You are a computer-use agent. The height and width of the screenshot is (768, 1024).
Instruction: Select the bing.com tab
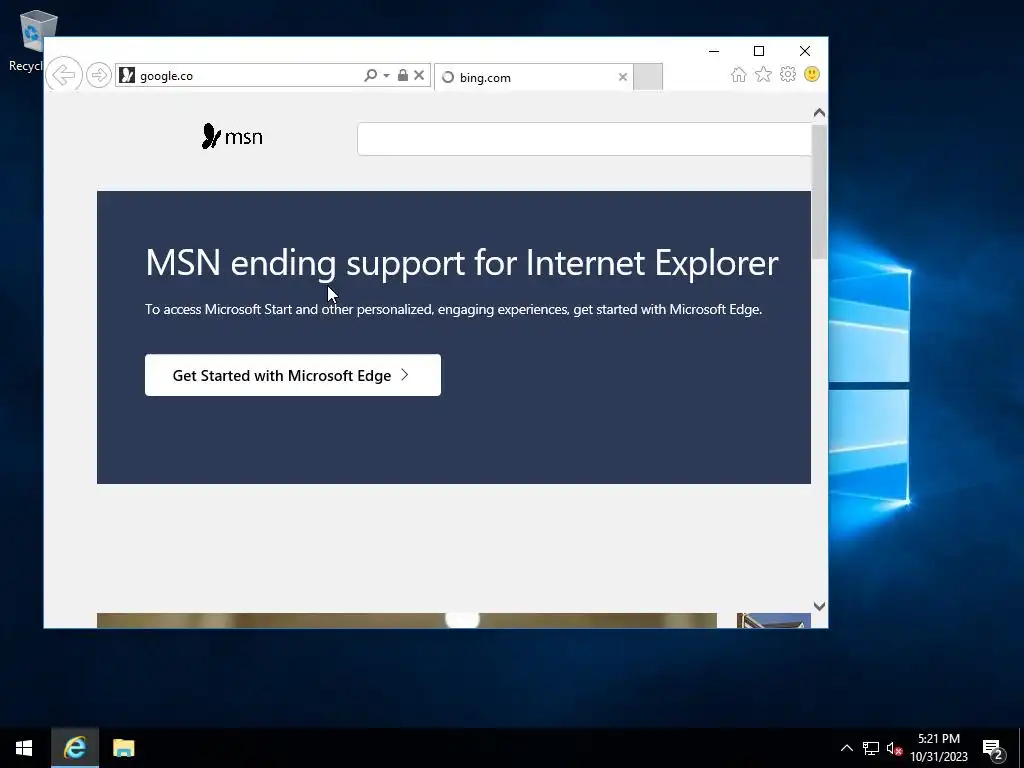(x=534, y=77)
